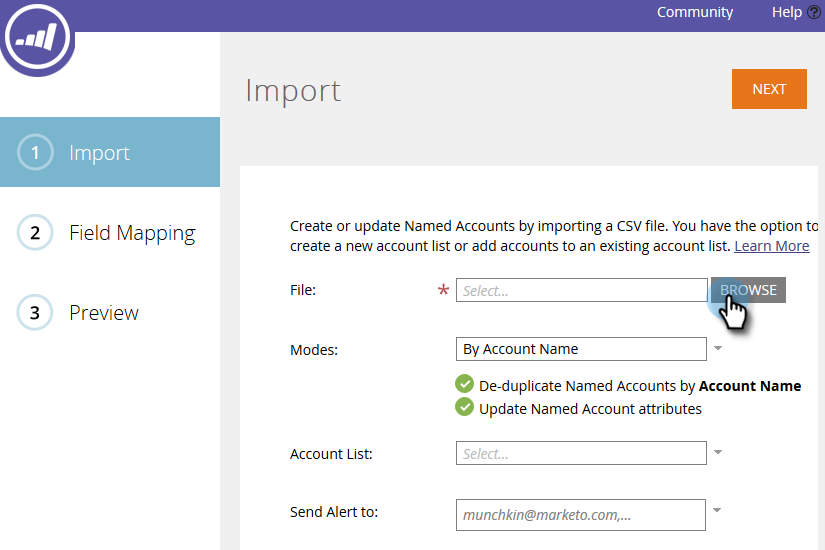Open the Community menu item
This screenshot has height=550, width=825.
tap(694, 12)
